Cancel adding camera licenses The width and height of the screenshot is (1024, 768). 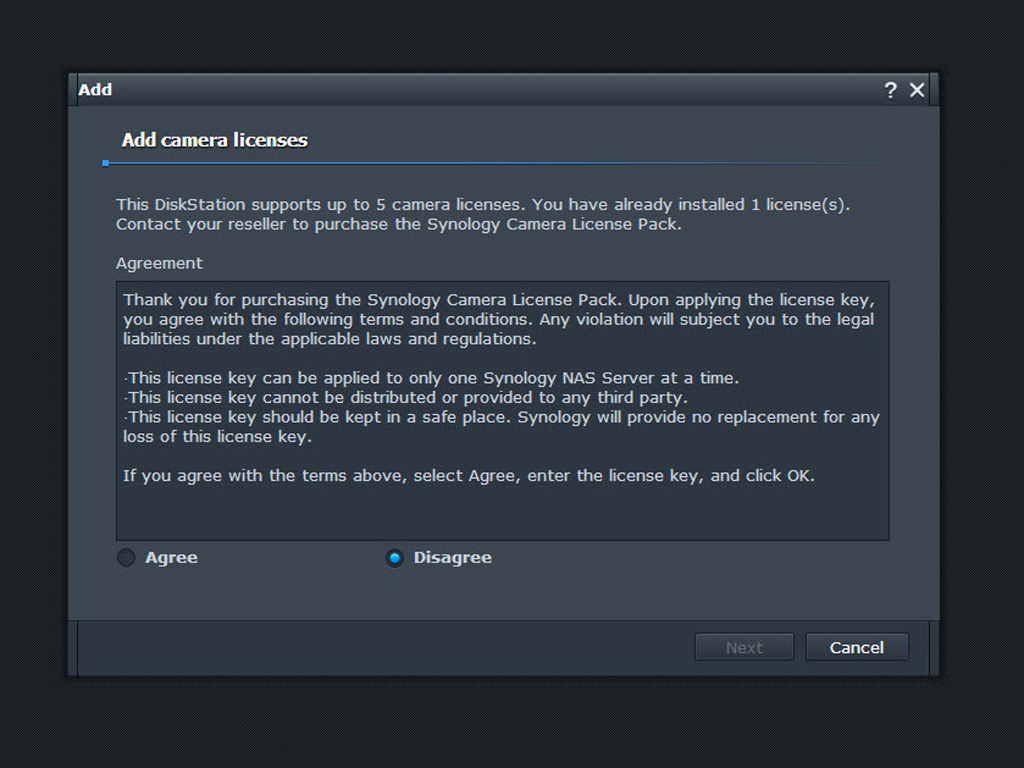[x=857, y=647]
